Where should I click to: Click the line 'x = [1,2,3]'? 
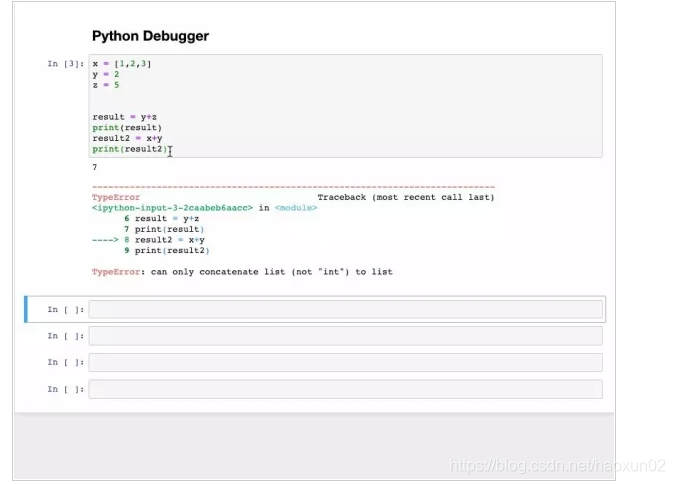pyautogui.click(x=122, y=64)
